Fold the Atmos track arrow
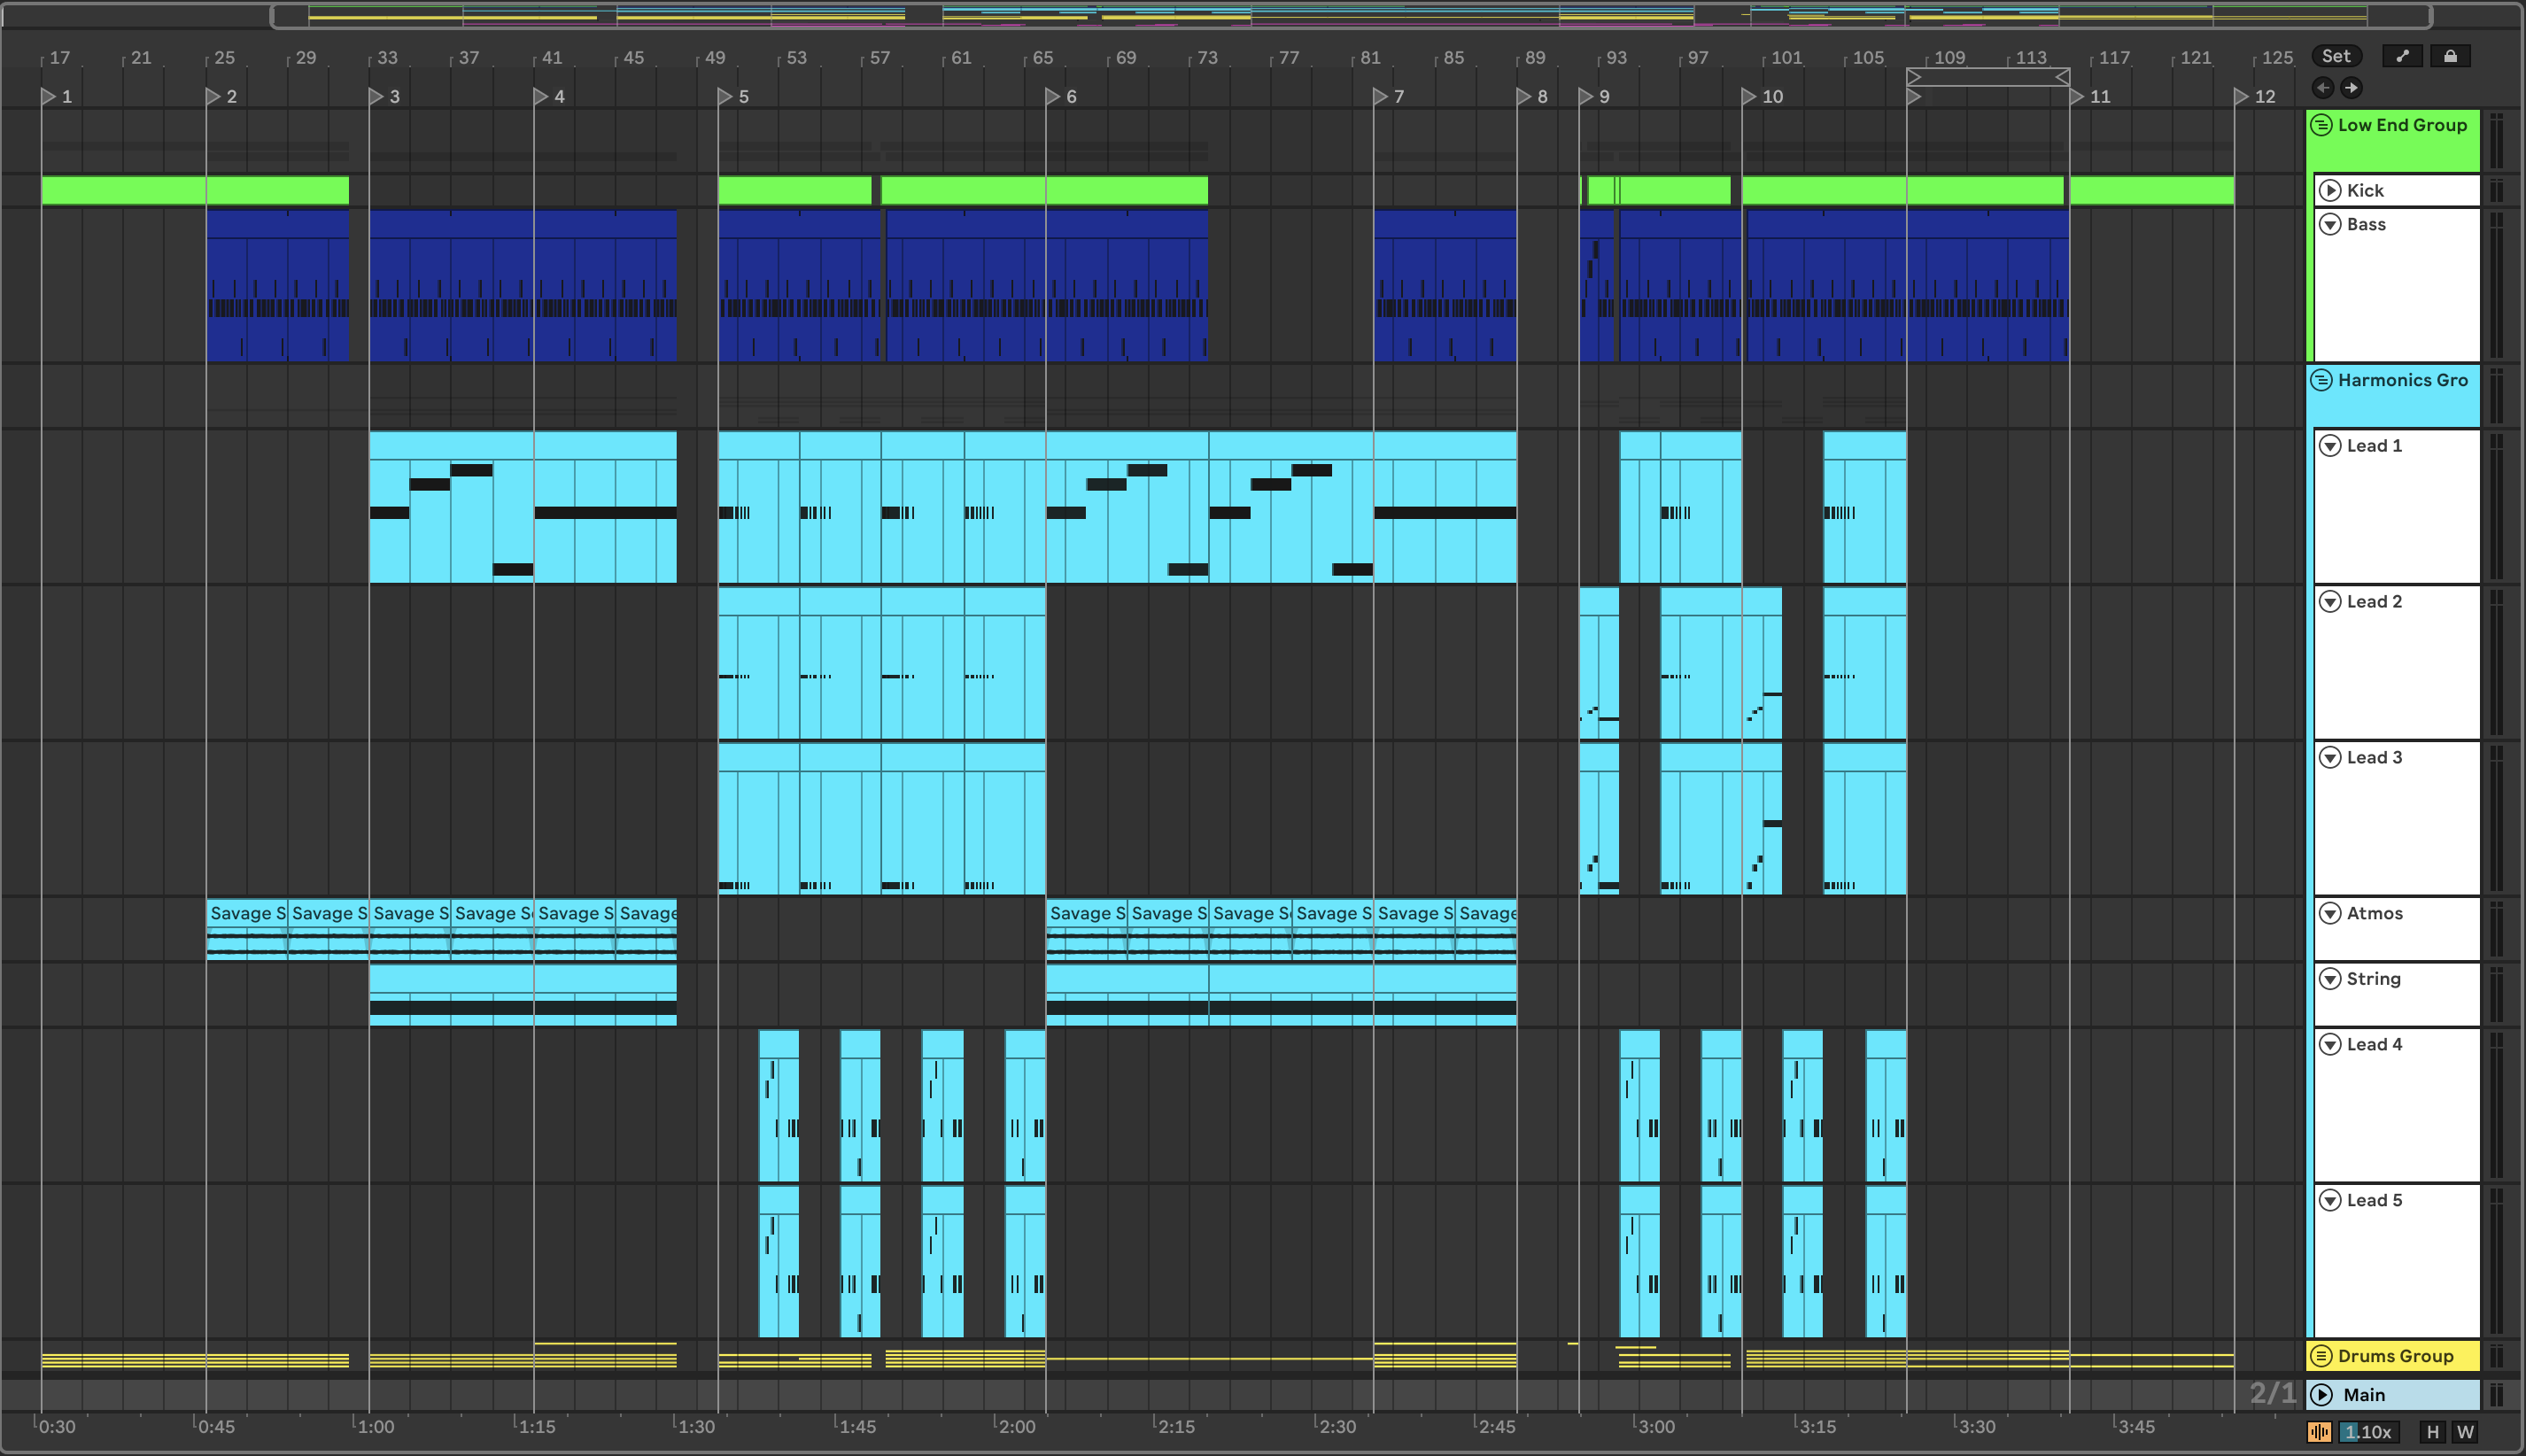2526x1456 pixels. 2330,913
